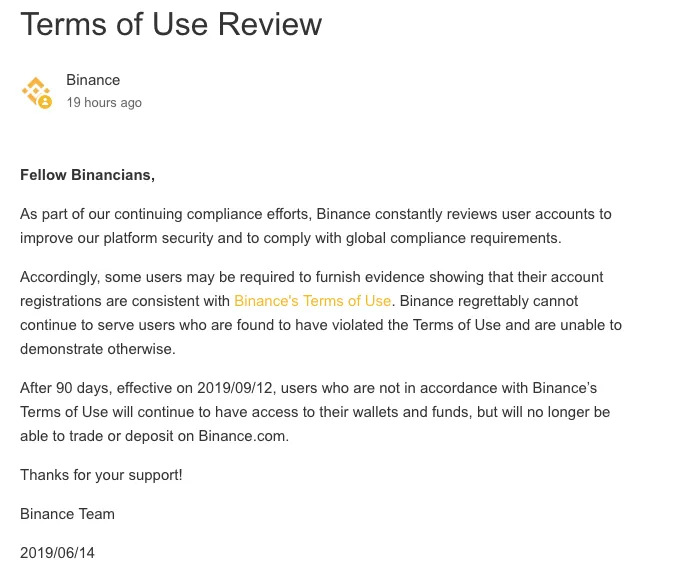Click the Binance logo avatar
The height and width of the screenshot is (575, 683).
coord(36,91)
